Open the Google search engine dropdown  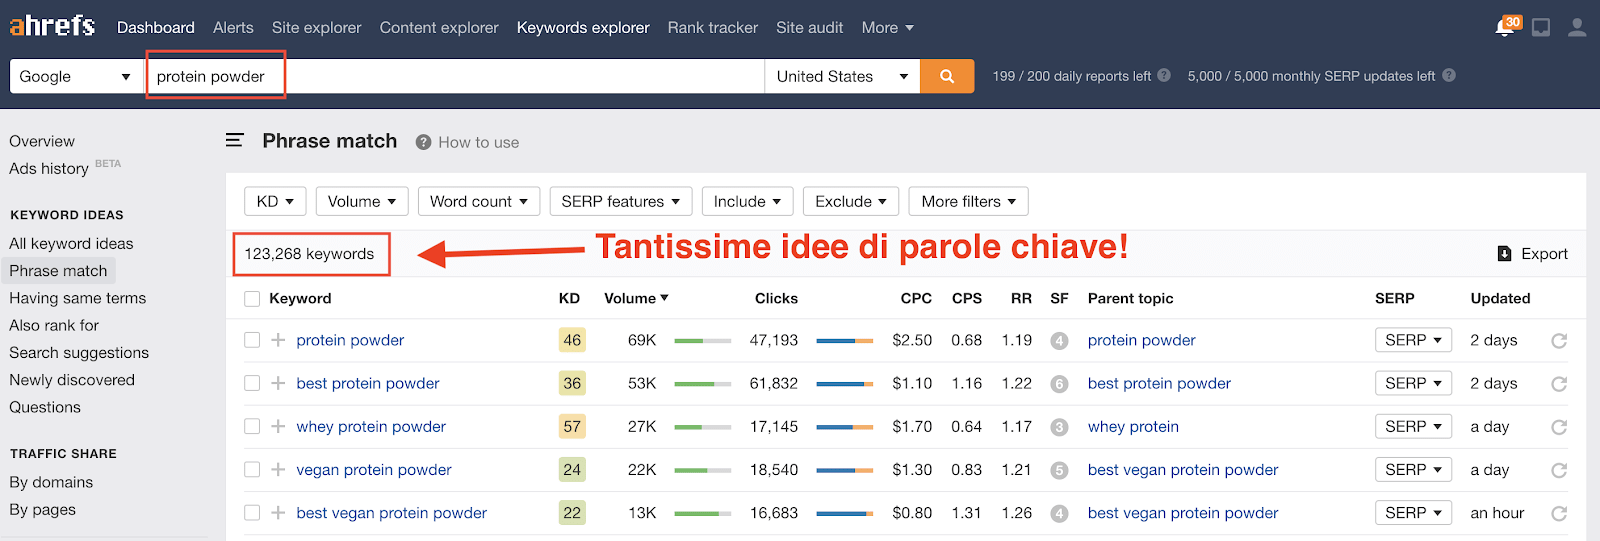pyautogui.click(x=77, y=76)
